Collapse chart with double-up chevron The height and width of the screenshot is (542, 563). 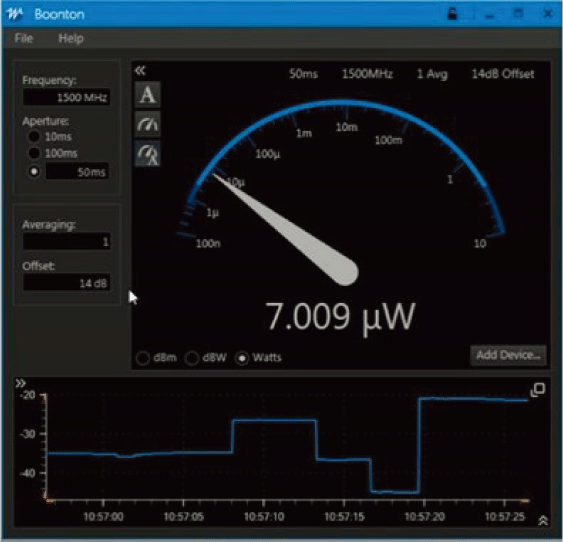point(543,520)
